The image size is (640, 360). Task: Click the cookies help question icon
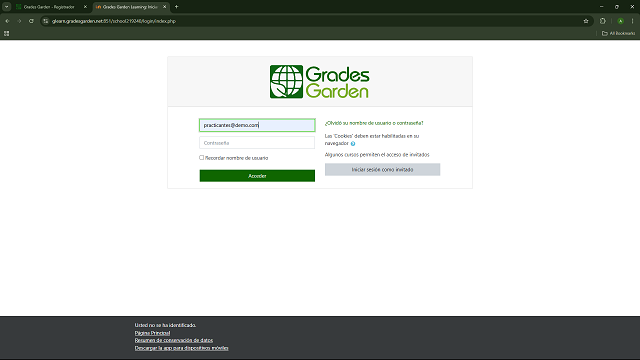353,144
